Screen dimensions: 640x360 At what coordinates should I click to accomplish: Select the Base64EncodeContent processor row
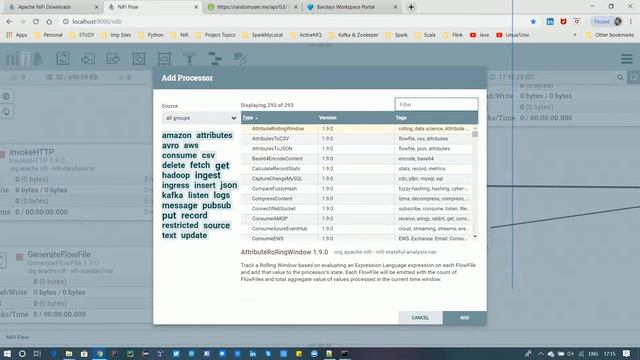pyautogui.click(x=357, y=158)
